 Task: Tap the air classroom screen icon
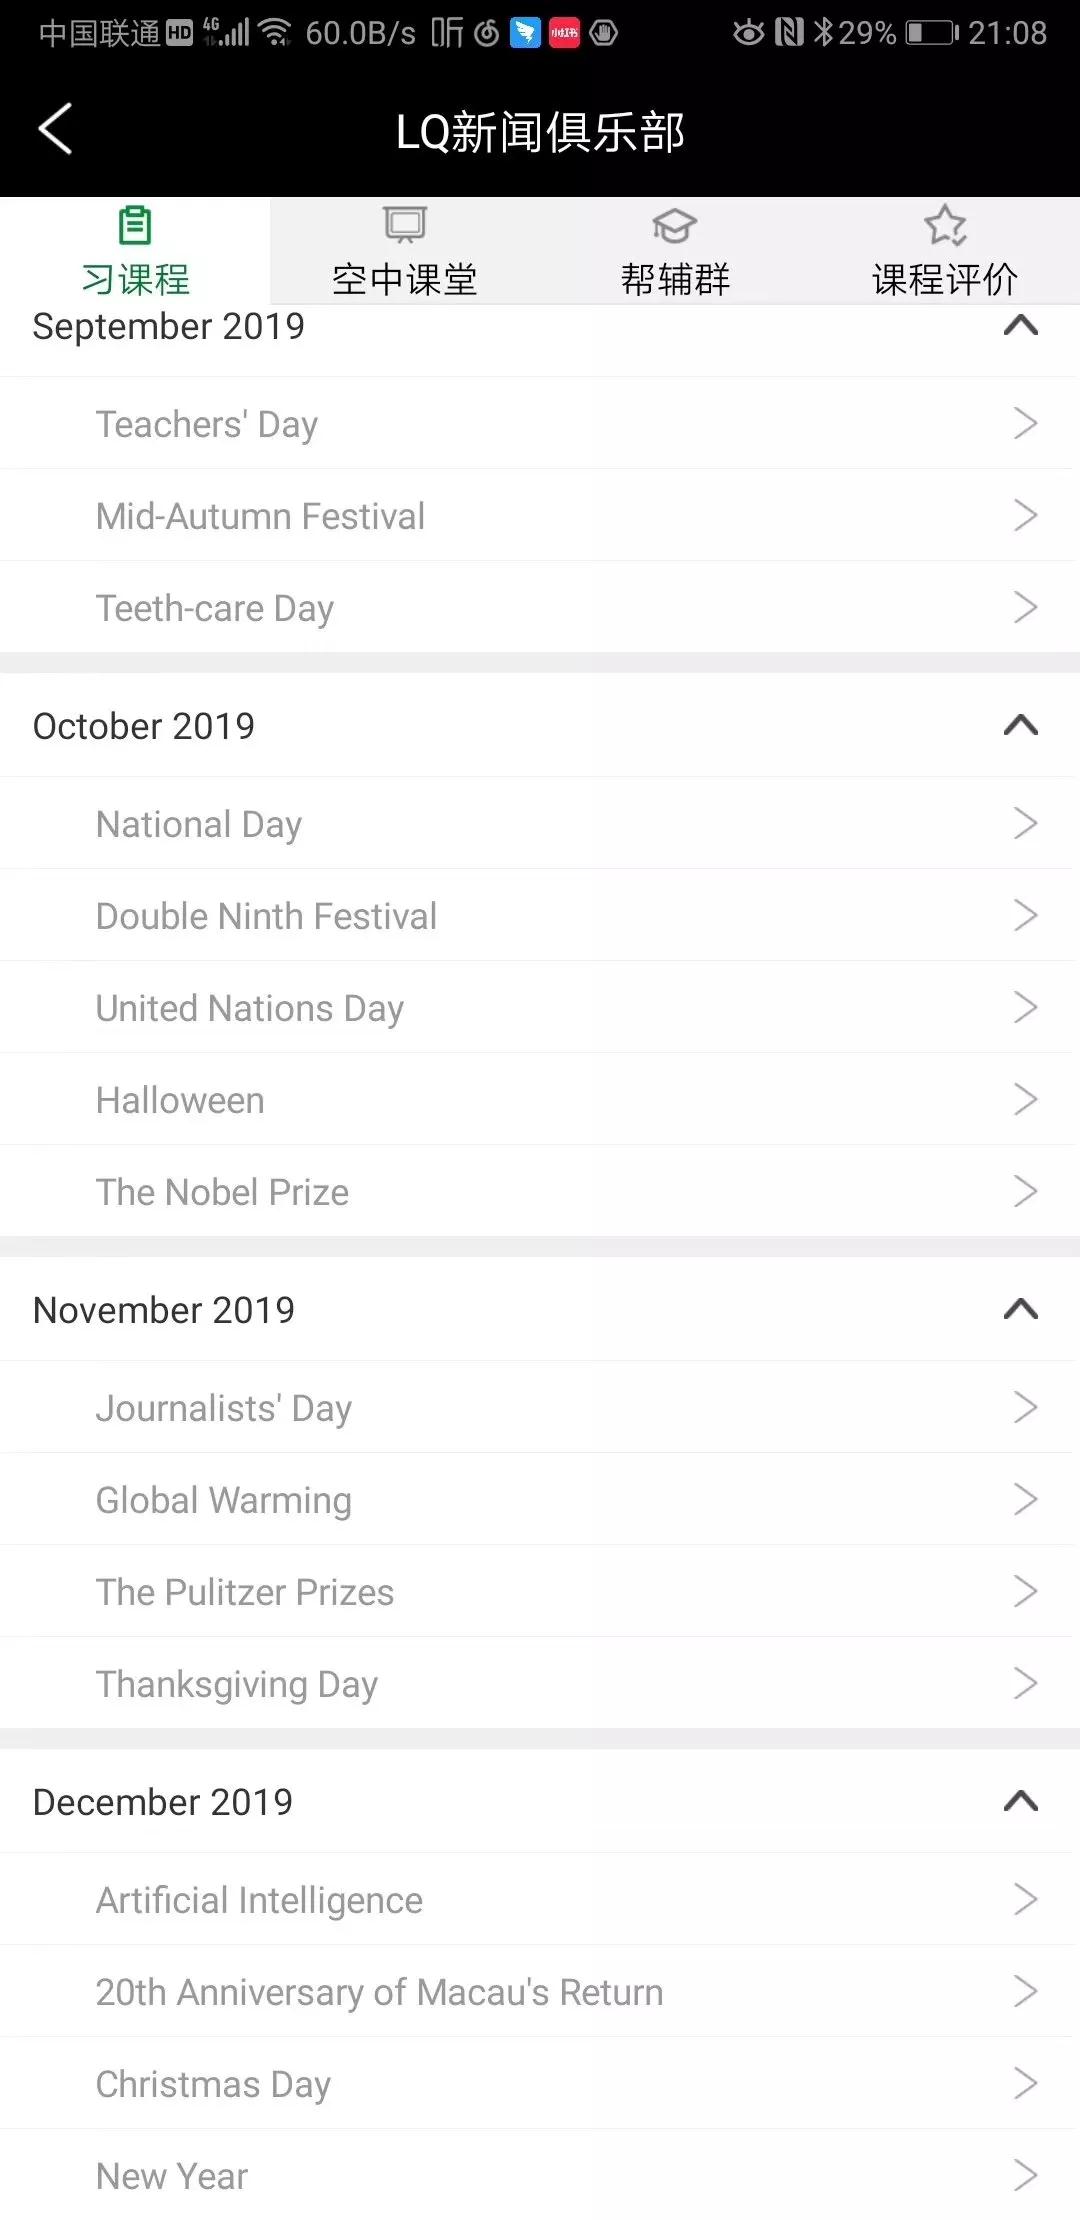405,225
